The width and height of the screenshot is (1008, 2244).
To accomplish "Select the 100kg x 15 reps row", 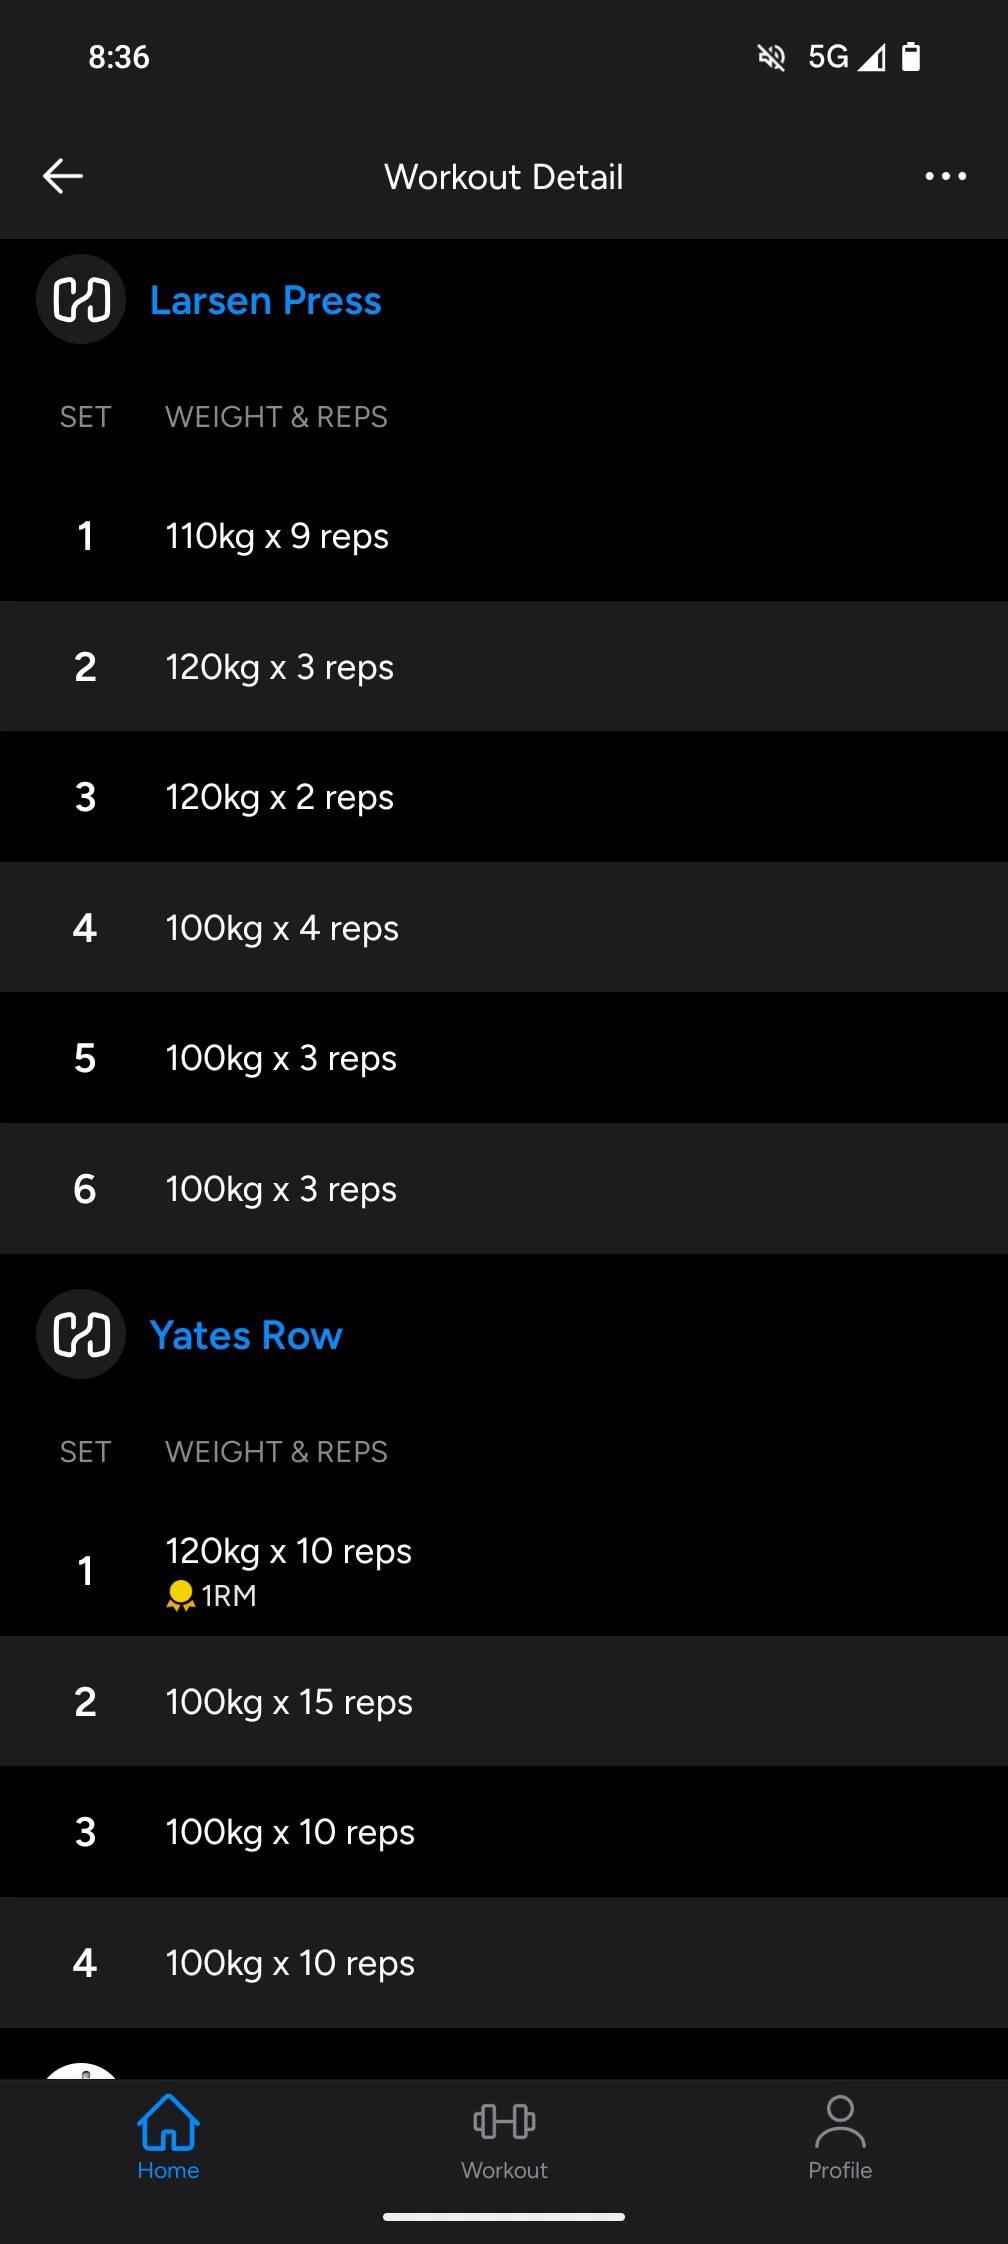I will point(504,1702).
